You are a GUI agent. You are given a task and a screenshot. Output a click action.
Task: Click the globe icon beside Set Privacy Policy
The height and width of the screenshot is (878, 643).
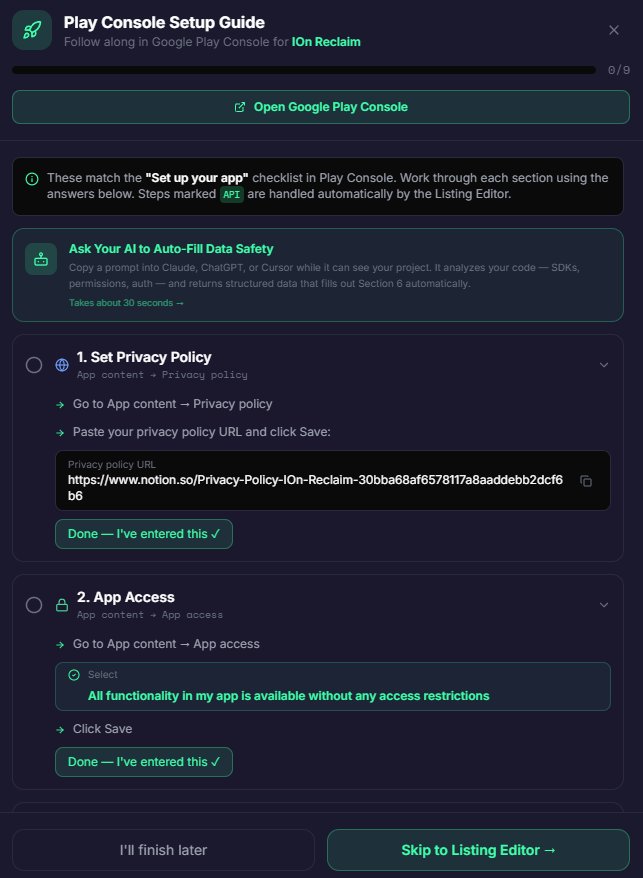coord(62,365)
